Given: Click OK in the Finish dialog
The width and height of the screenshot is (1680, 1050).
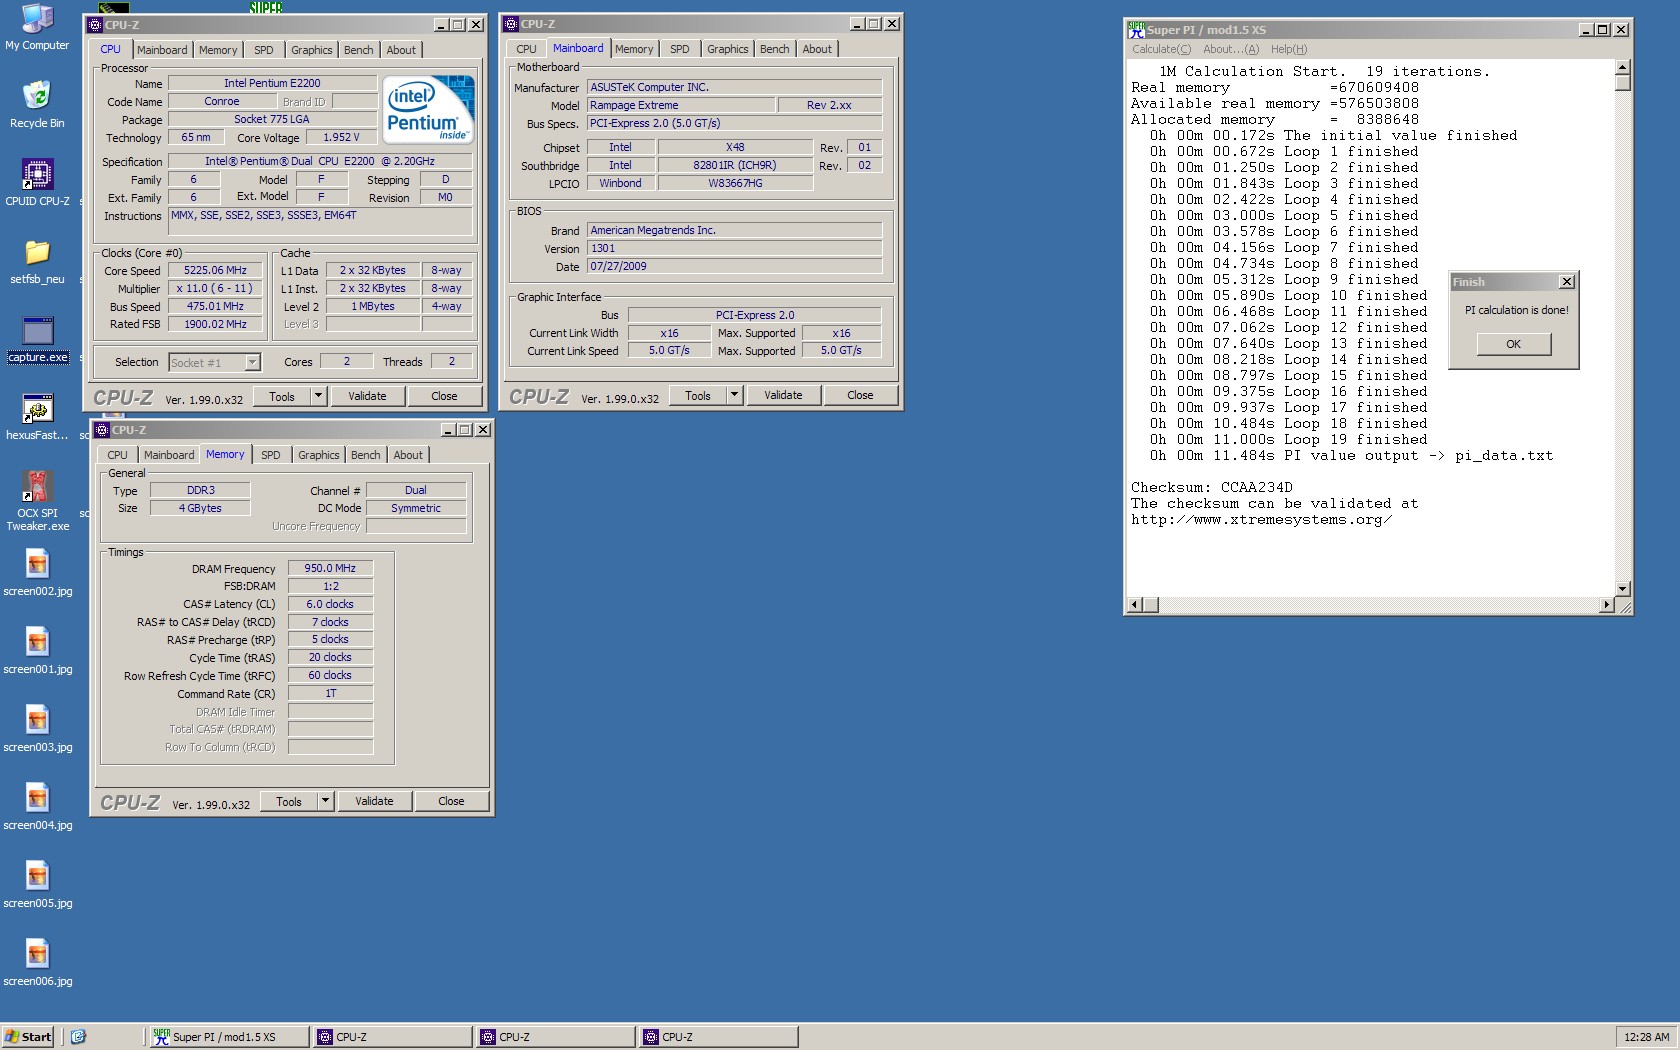Looking at the screenshot, I should tap(1513, 344).
